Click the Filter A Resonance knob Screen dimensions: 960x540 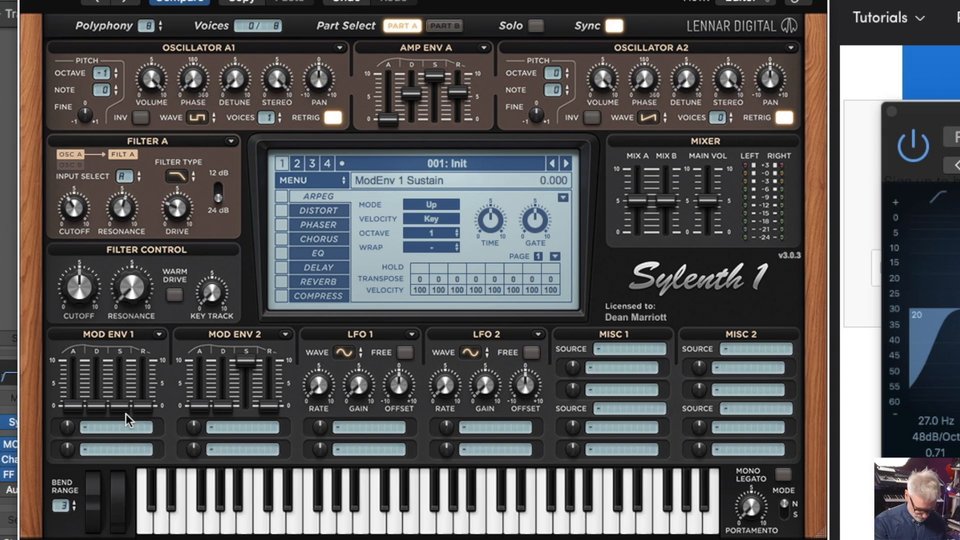122,208
